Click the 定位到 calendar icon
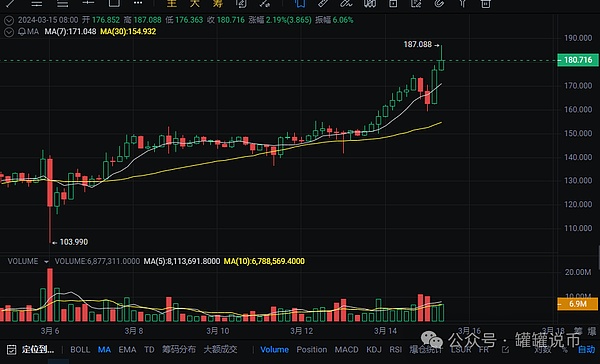Viewport: 600px width, 364px height. 11,349
